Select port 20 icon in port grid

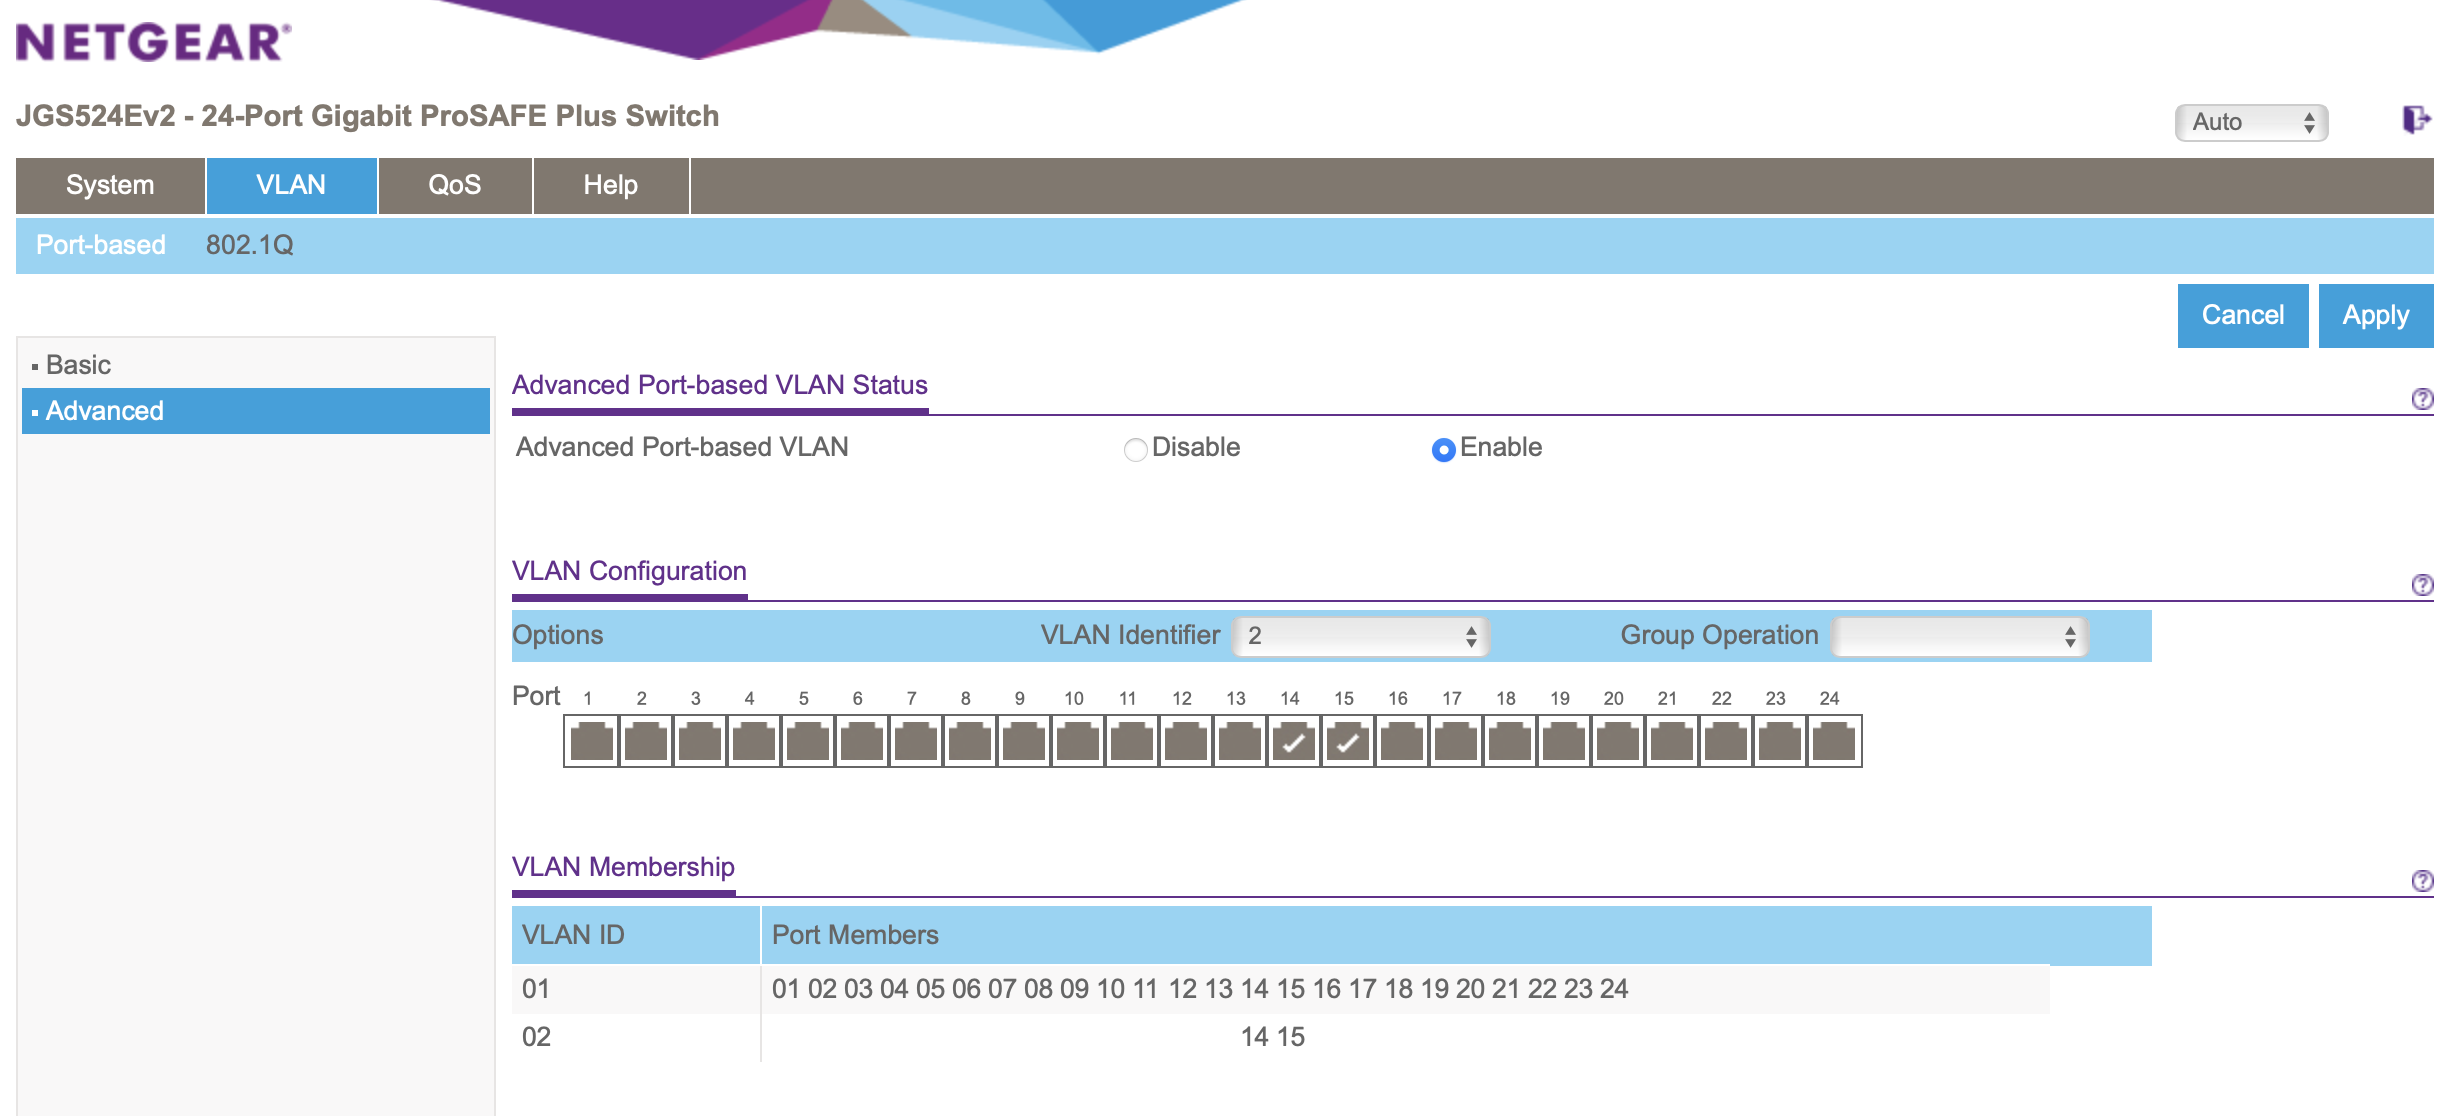[1618, 742]
